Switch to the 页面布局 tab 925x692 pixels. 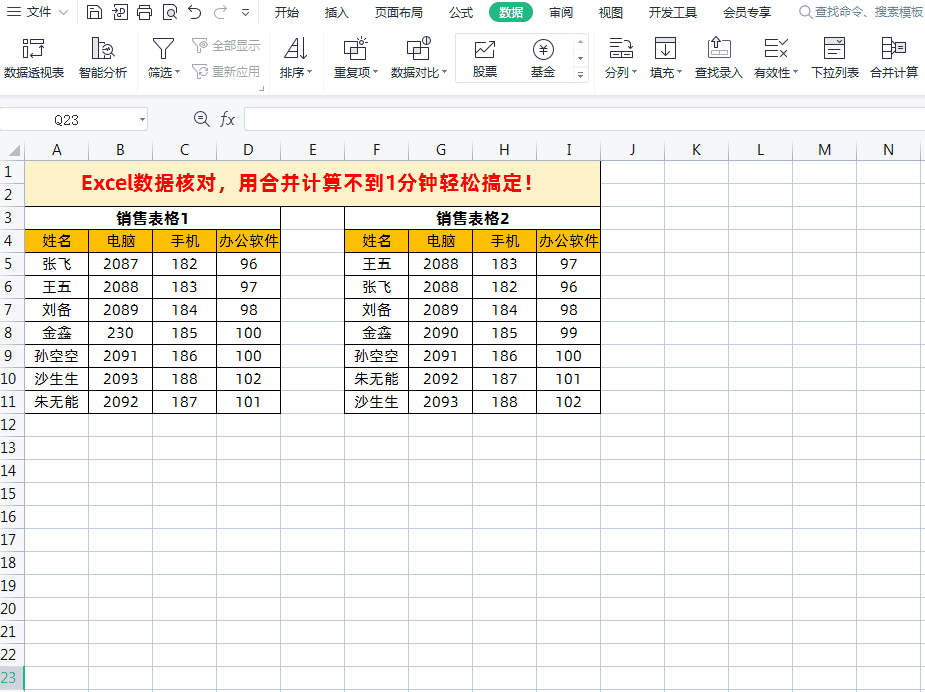click(x=398, y=12)
